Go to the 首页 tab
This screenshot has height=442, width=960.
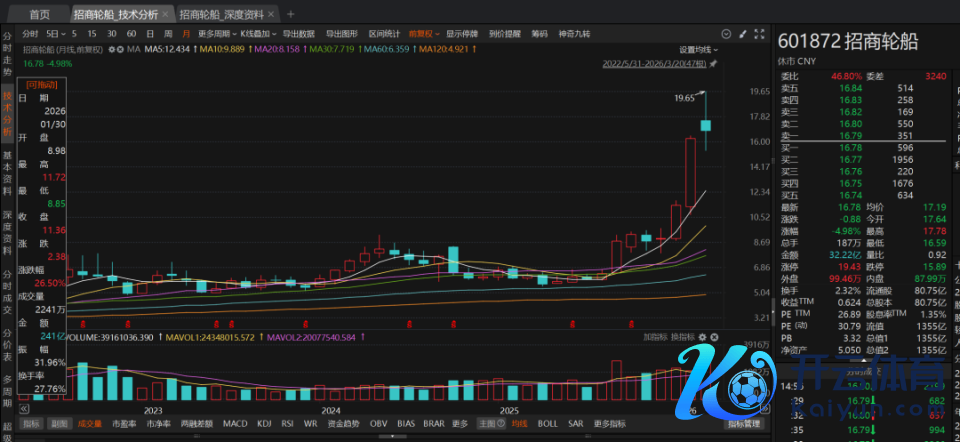pos(39,14)
